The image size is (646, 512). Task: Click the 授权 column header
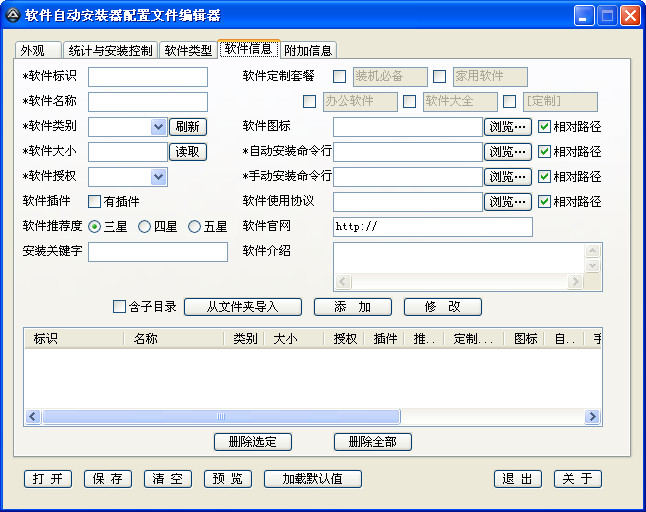[x=344, y=339]
